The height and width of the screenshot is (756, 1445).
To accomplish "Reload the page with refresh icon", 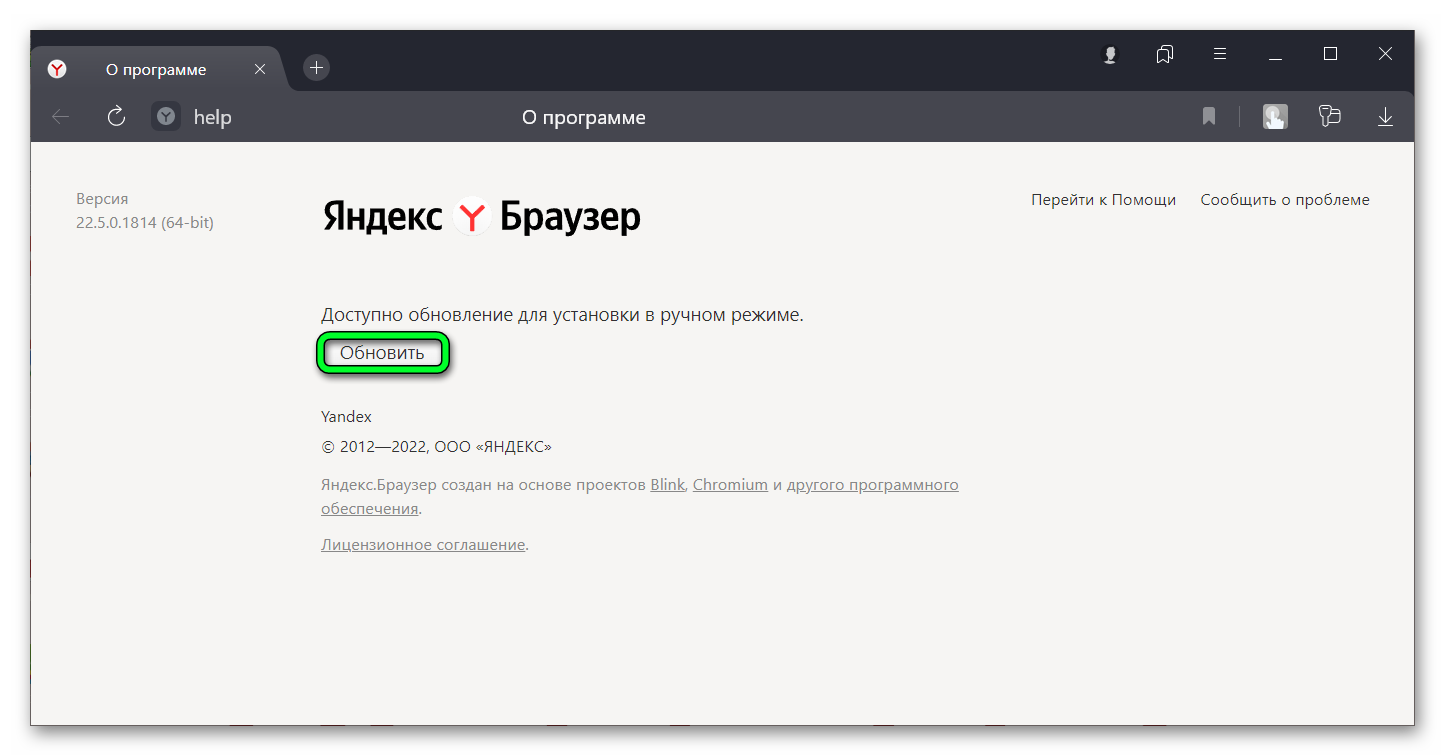I will tap(116, 117).
